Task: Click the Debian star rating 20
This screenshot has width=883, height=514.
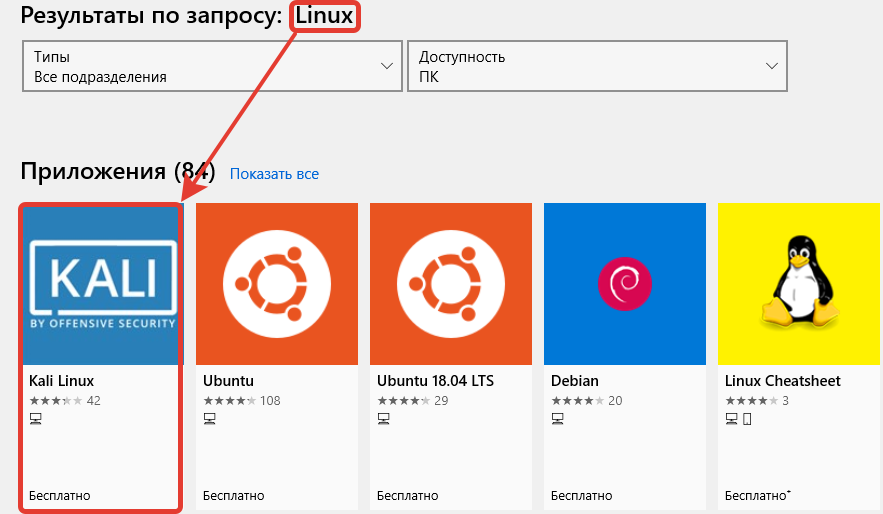Action: click(x=587, y=401)
